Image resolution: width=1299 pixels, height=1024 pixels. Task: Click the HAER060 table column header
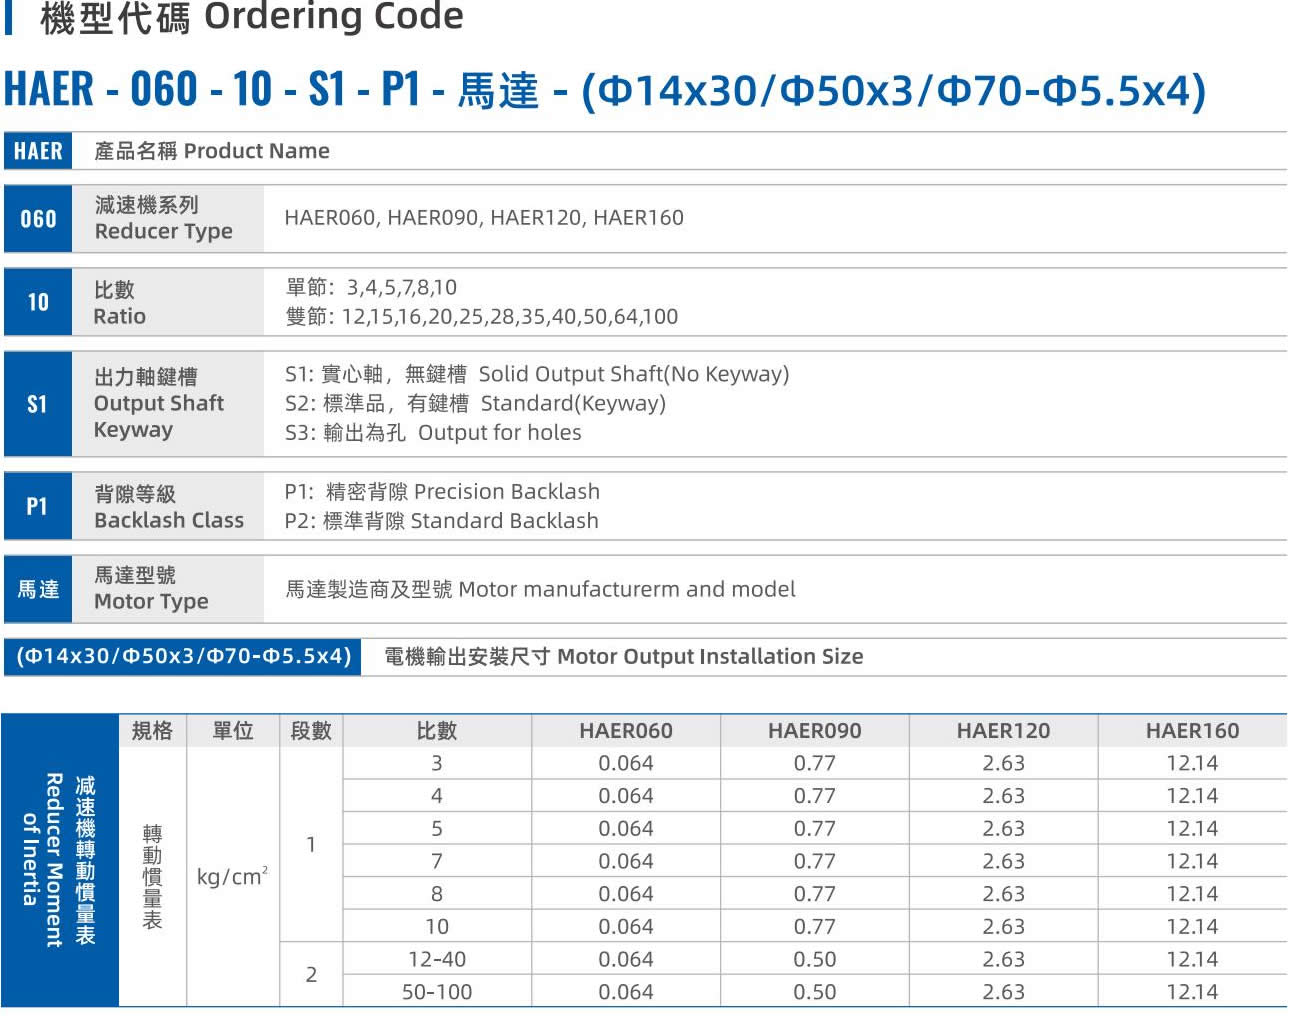coord(626,731)
